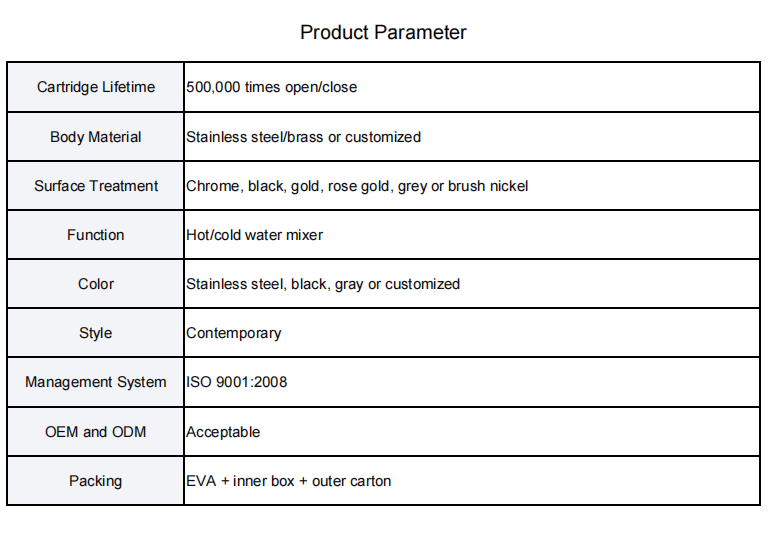Click the Product Parameter heading

pyautogui.click(x=383, y=32)
